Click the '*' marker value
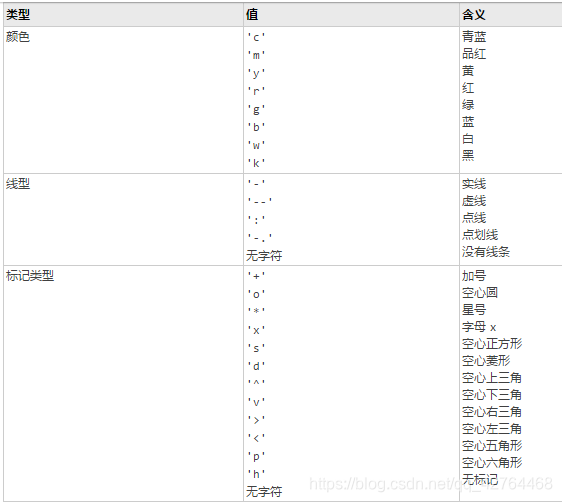This screenshot has width=562, height=502. pyautogui.click(x=256, y=311)
